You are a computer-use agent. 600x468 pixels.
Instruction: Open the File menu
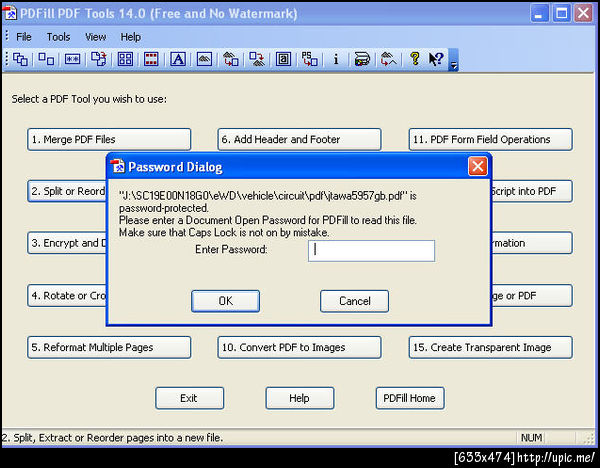tap(24, 37)
